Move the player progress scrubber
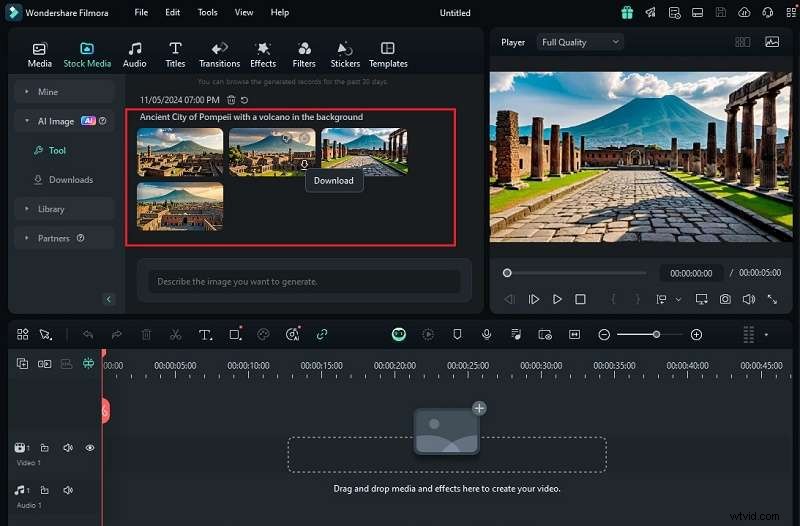Viewport: 800px width, 526px height. 507,273
